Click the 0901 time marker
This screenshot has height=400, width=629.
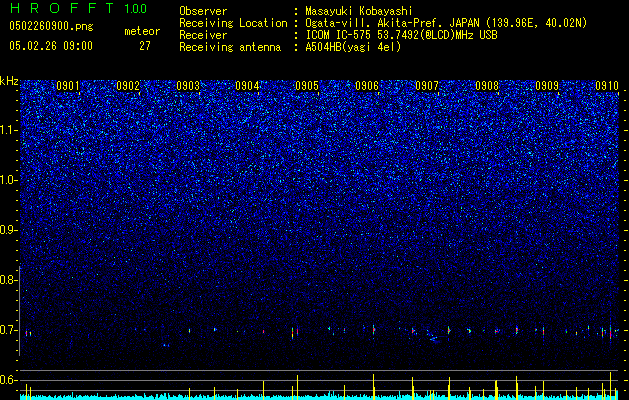68,86
